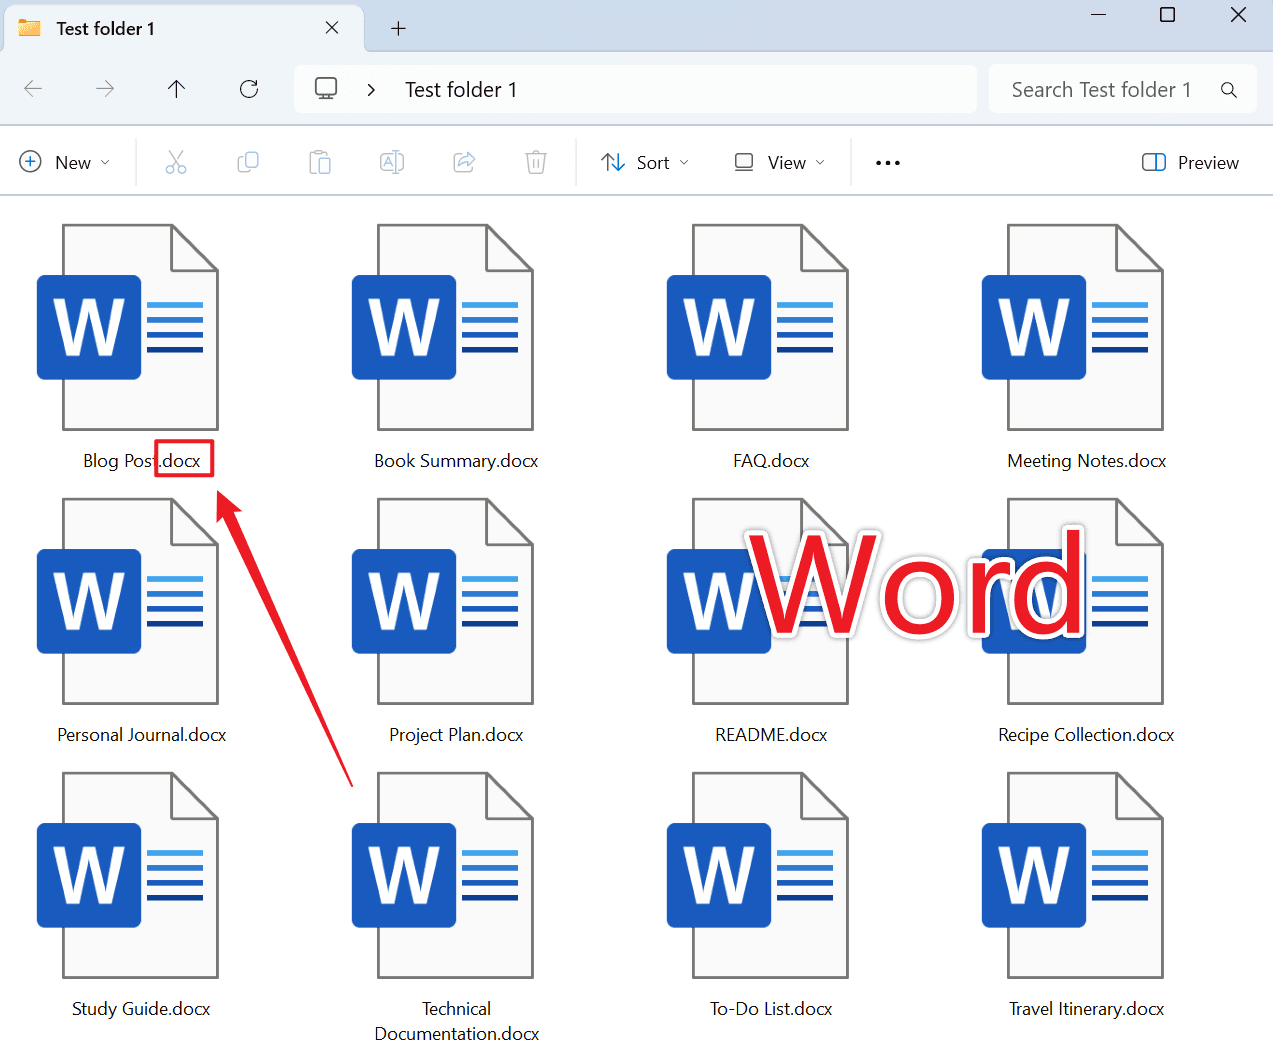
Task: Open the See more ellipsis menu
Action: pyautogui.click(x=888, y=163)
